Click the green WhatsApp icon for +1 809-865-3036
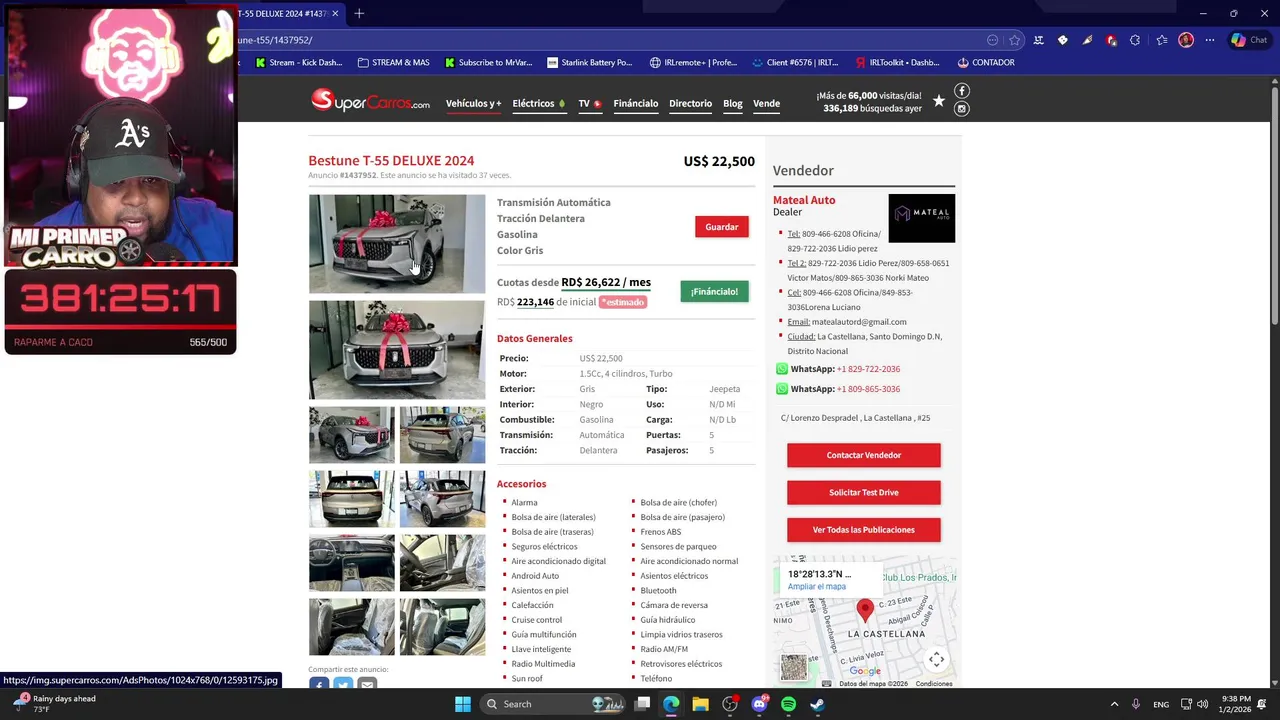The image size is (1280, 720). 782,389
